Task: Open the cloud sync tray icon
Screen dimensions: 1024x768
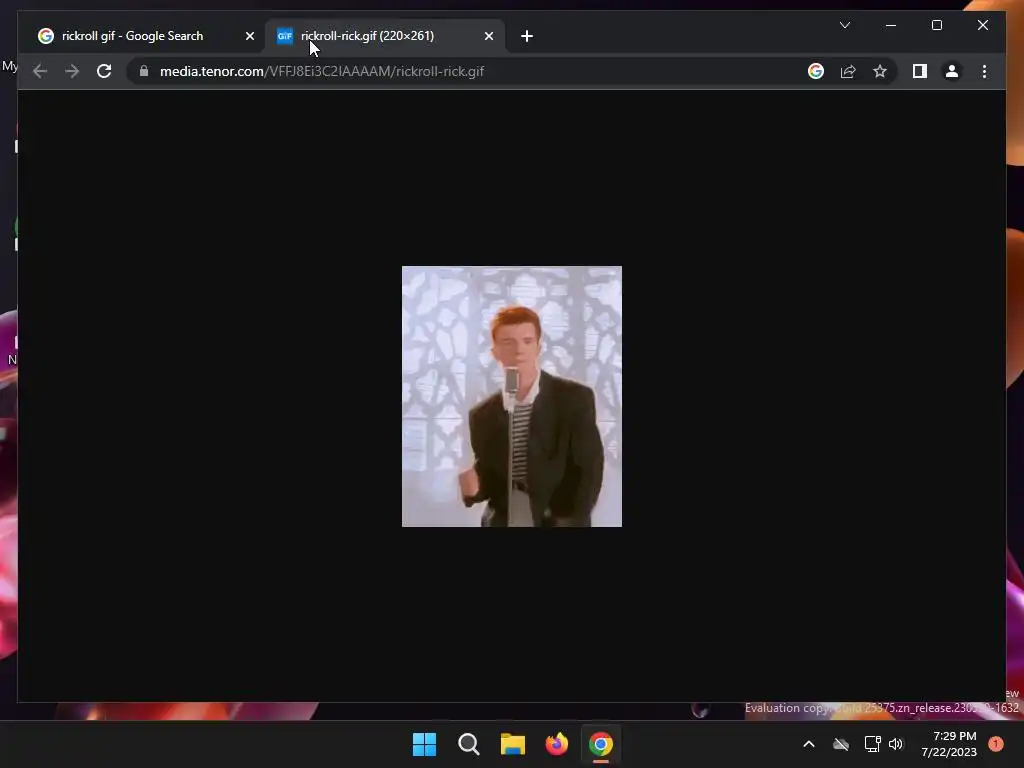Action: pyautogui.click(x=840, y=744)
